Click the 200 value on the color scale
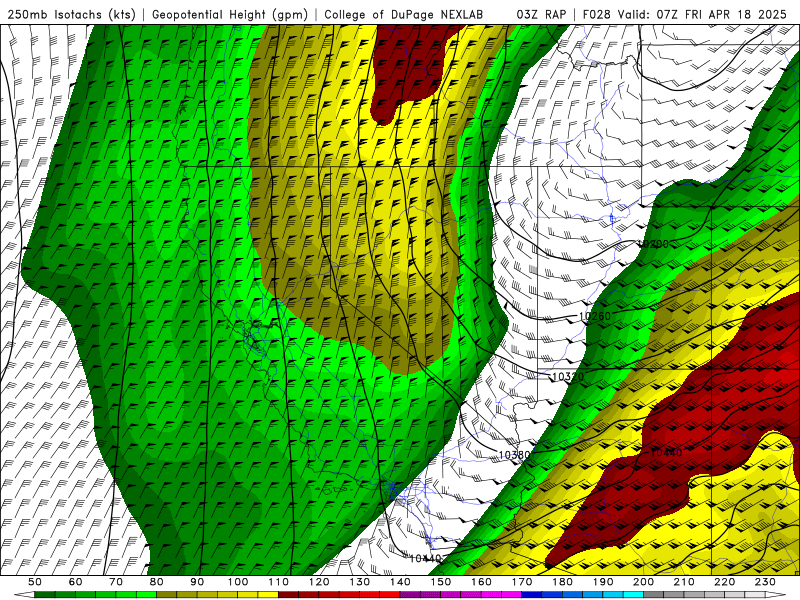This screenshot has height=600, width=800. 644,582
